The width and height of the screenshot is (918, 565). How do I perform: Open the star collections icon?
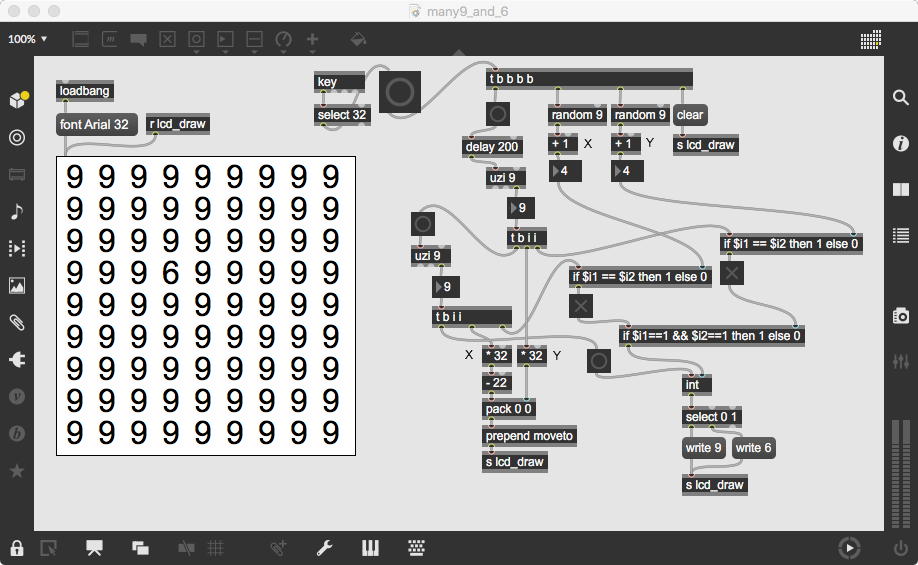click(17, 471)
